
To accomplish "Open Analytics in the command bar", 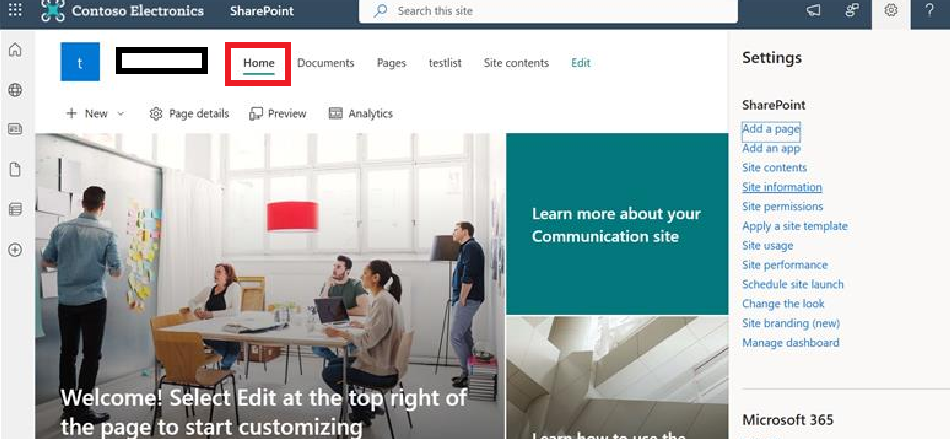I will pos(360,114).
